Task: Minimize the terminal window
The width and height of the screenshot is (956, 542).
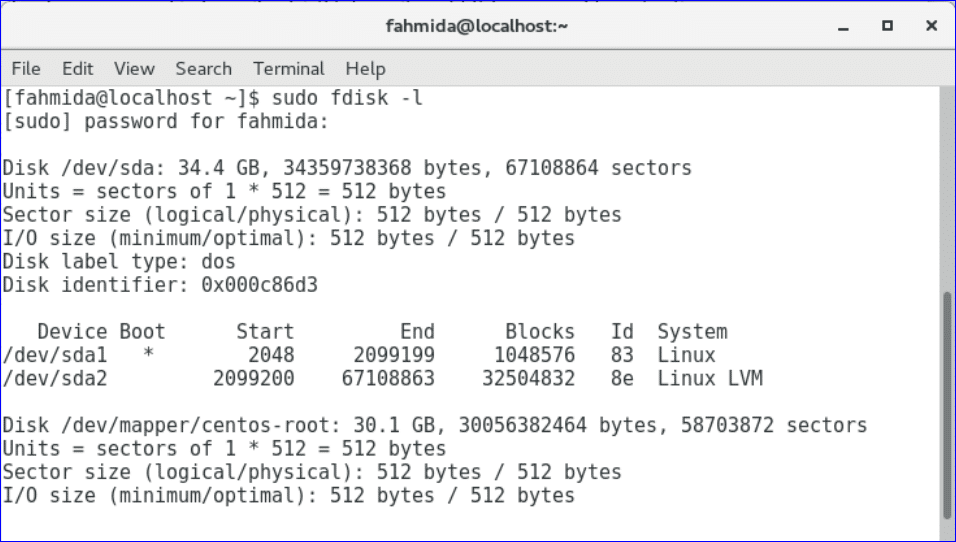Action: 846,26
